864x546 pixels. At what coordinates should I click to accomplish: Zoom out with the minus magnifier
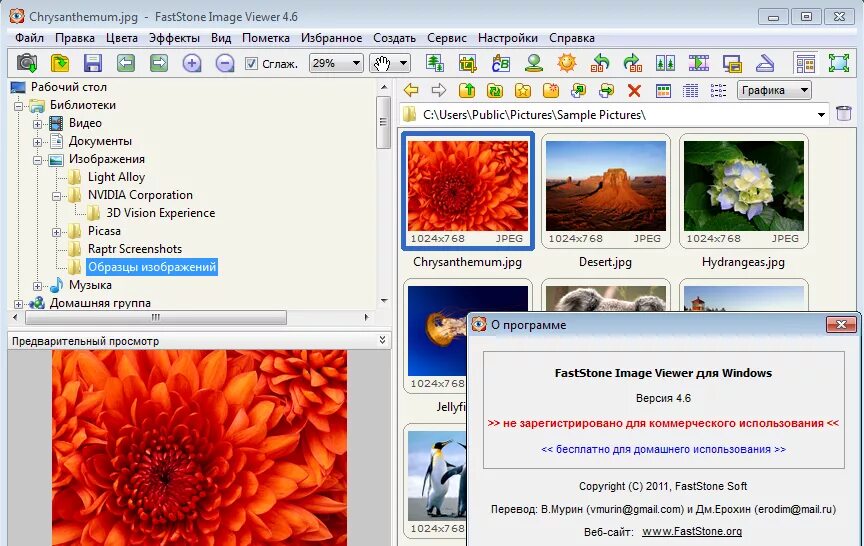pos(225,63)
